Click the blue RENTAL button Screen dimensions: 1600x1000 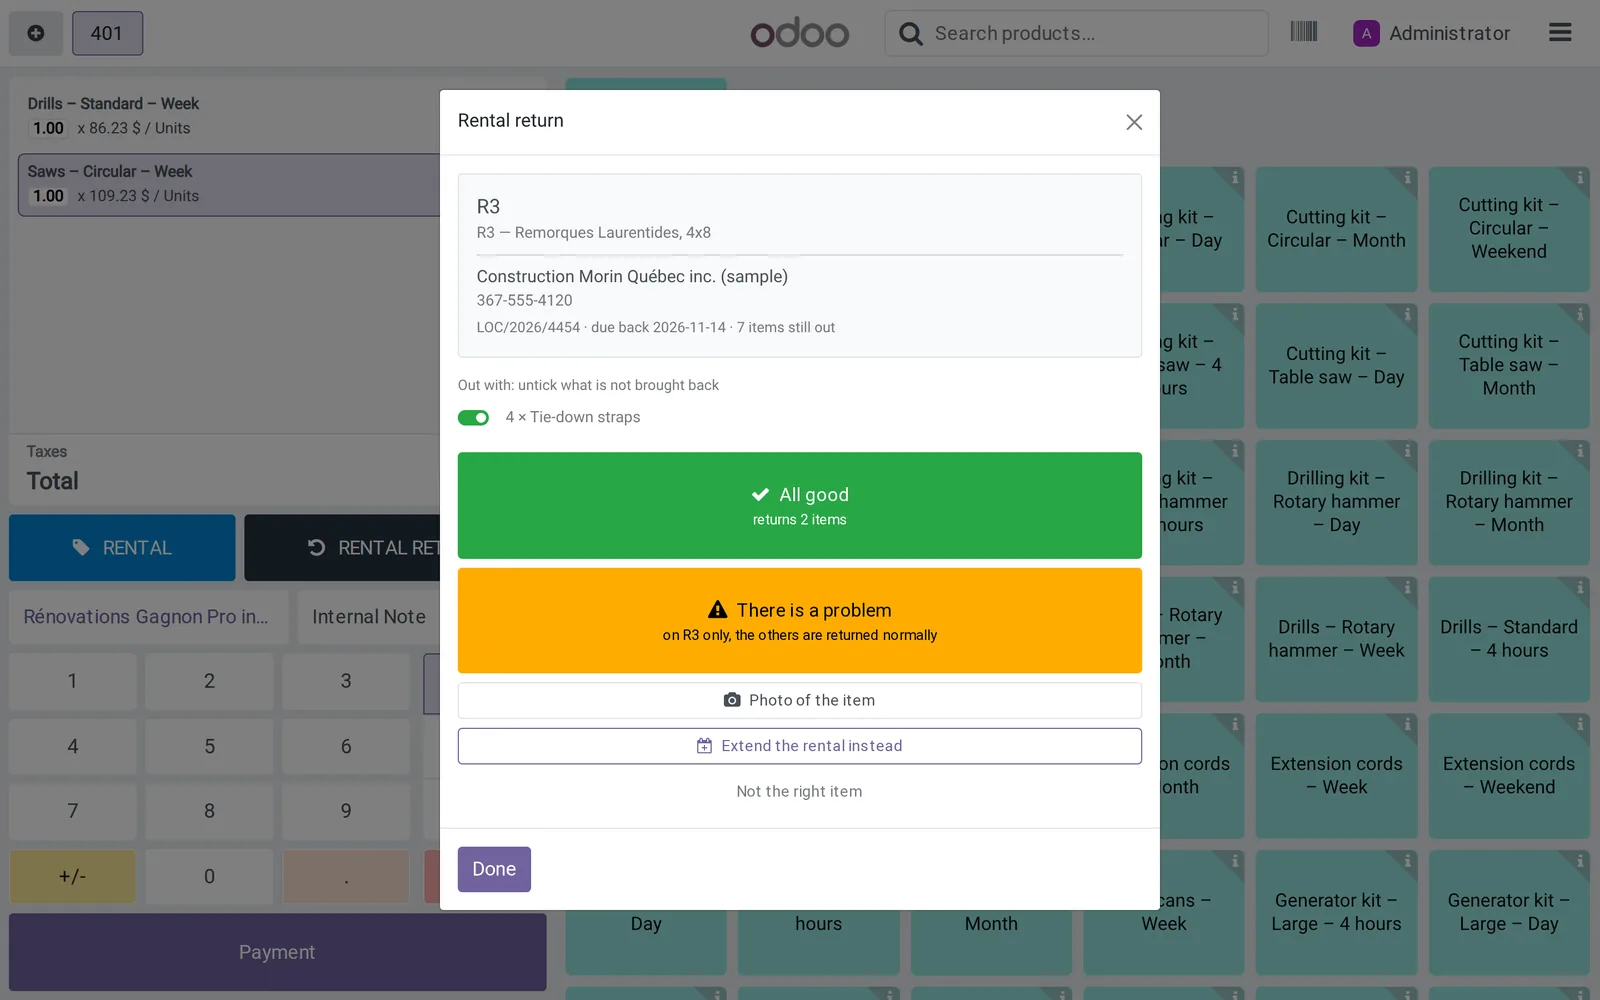coord(122,548)
